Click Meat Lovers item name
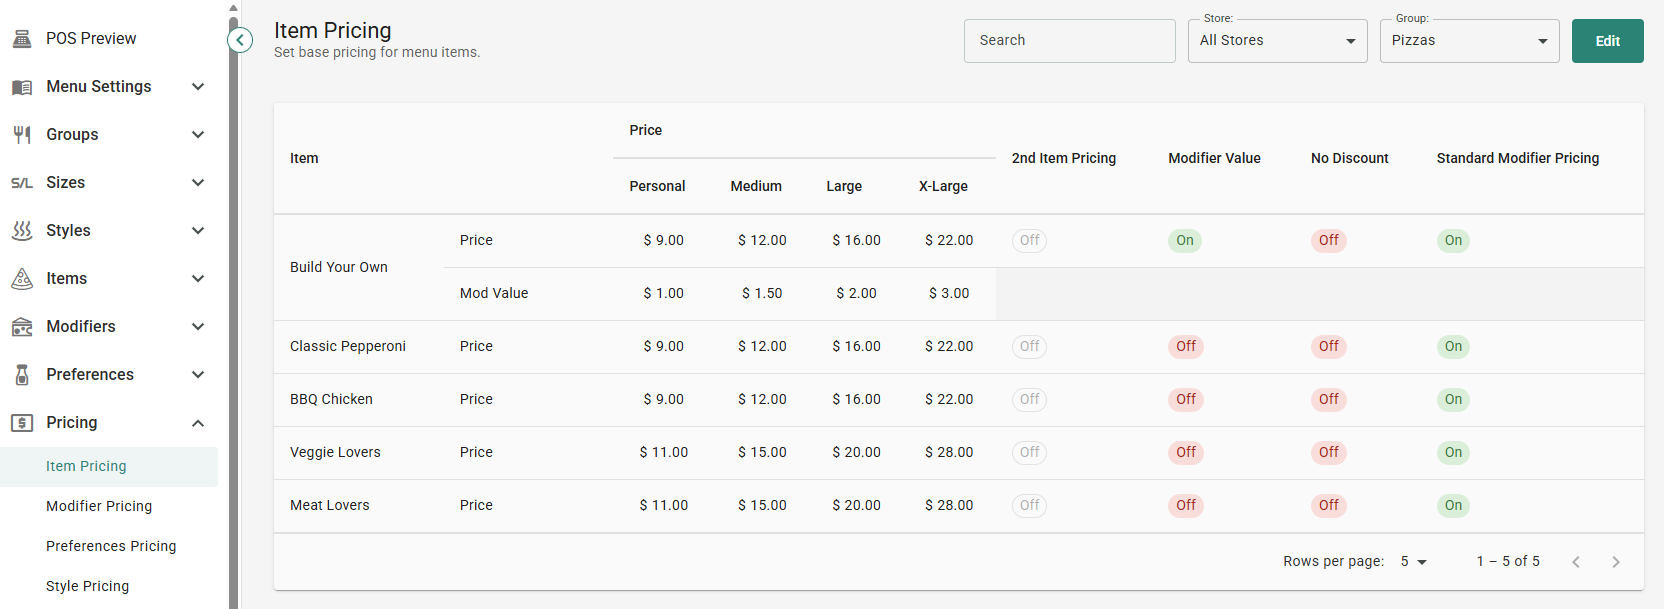Viewport: 1664px width, 609px height. click(x=330, y=505)
